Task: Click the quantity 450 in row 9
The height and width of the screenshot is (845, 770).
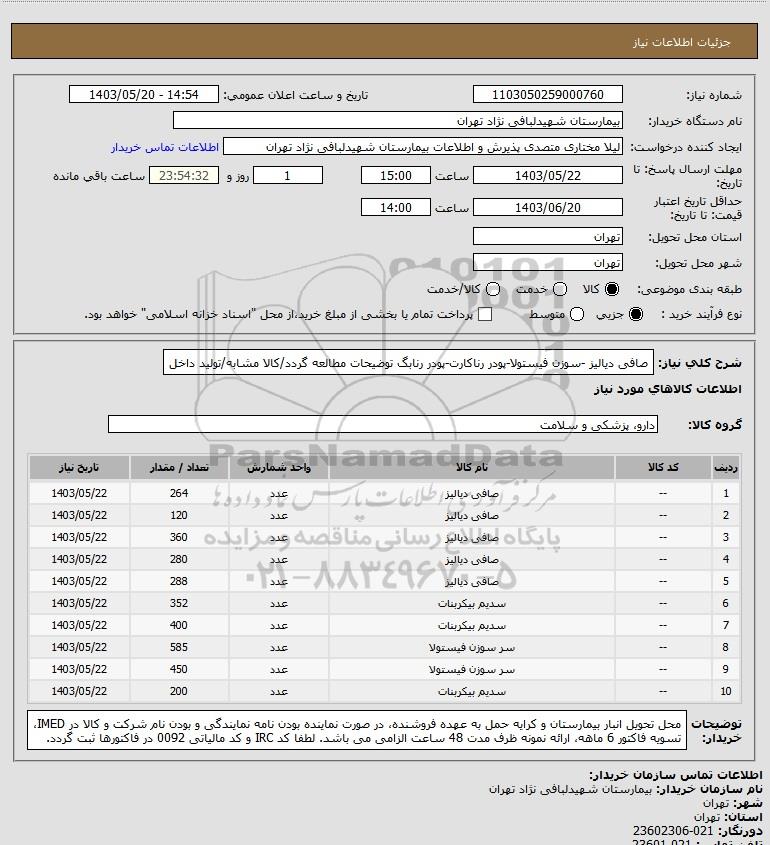Action: tap(179, 669)
